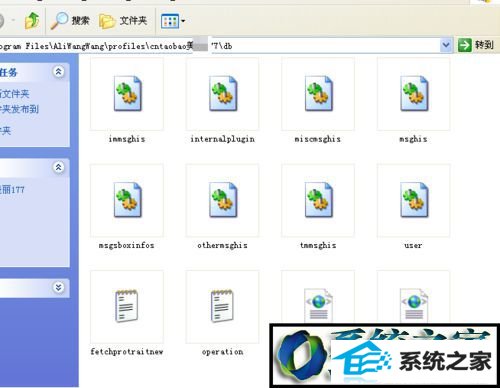Screen dimensions: 500x388
Task: Select the tmmsghis file icon
Action: coord(318,200)
